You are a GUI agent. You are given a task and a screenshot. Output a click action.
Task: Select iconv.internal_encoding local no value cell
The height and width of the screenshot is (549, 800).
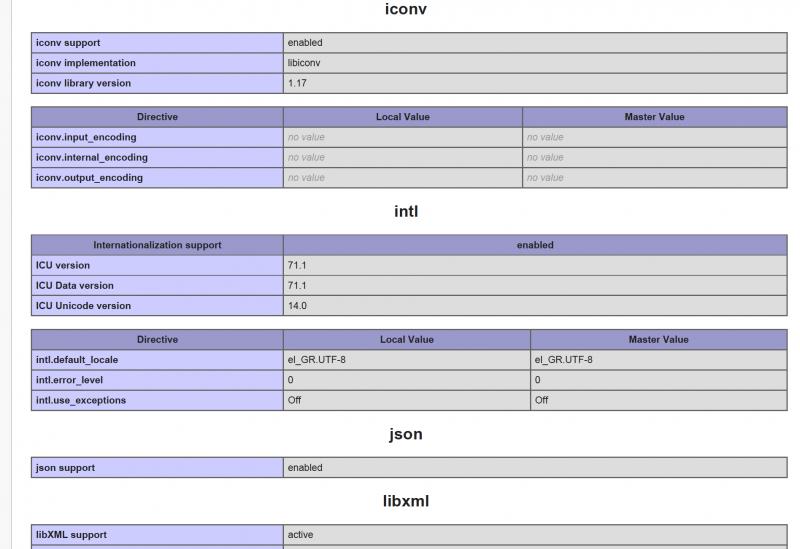(x=403, y=158)
